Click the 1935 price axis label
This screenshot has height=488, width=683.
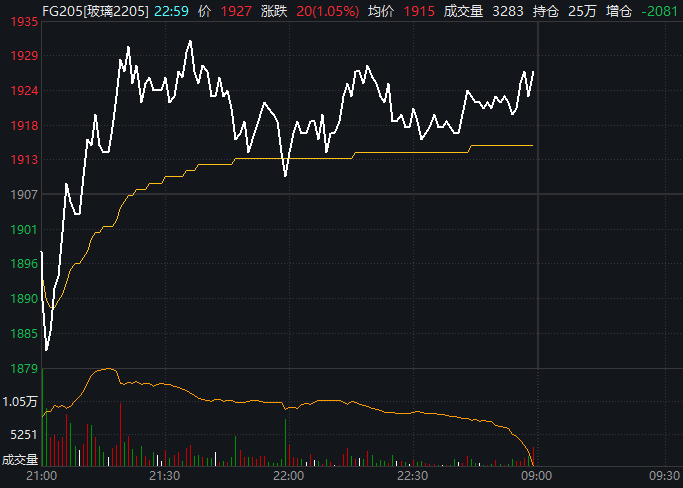click(19, 22)
